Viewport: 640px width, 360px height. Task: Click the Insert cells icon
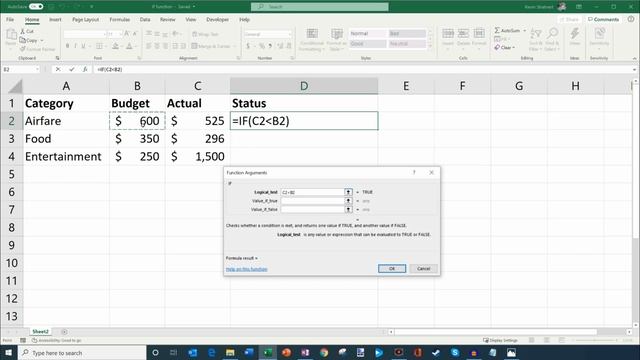[x=448, y=33]
